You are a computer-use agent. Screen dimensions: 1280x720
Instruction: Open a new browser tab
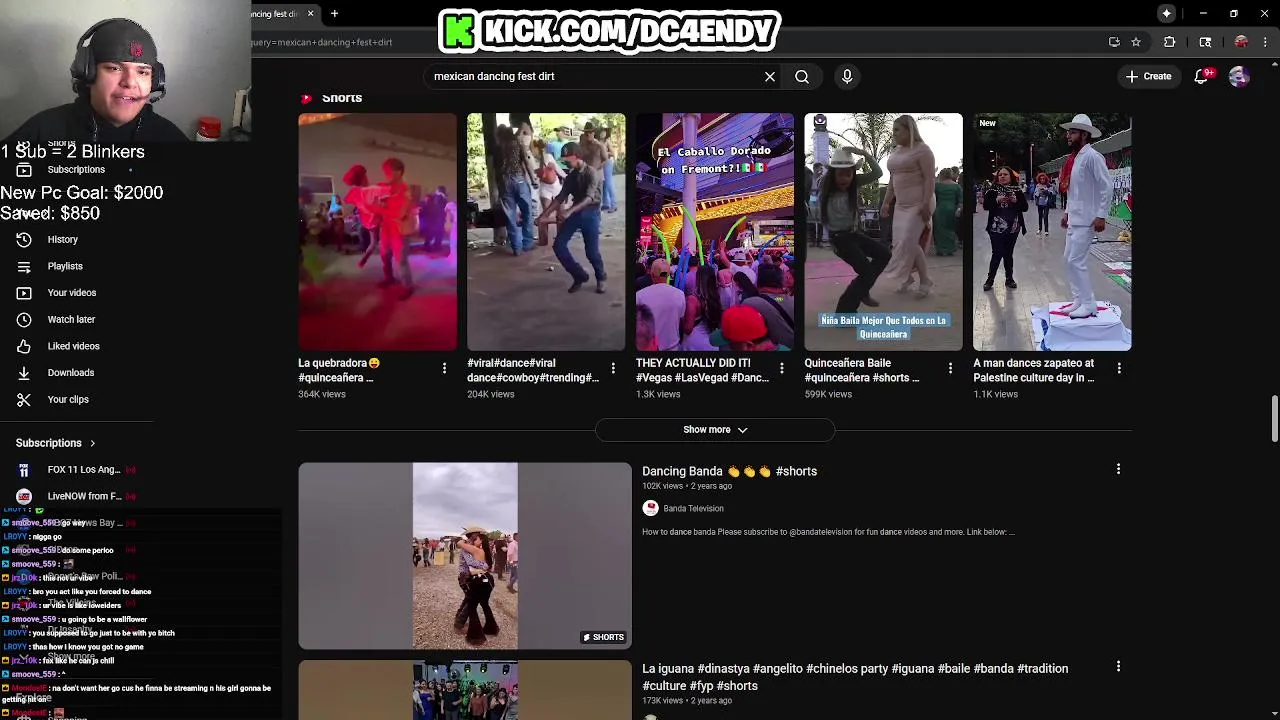click(x=334, y=14)
